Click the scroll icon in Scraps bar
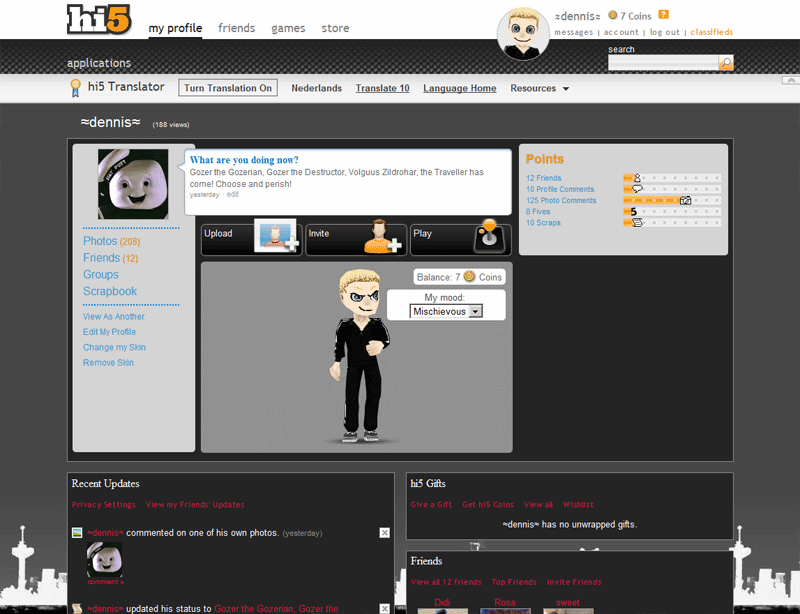Viewport: 800px width, 614px height. click(x=637, y=223)
